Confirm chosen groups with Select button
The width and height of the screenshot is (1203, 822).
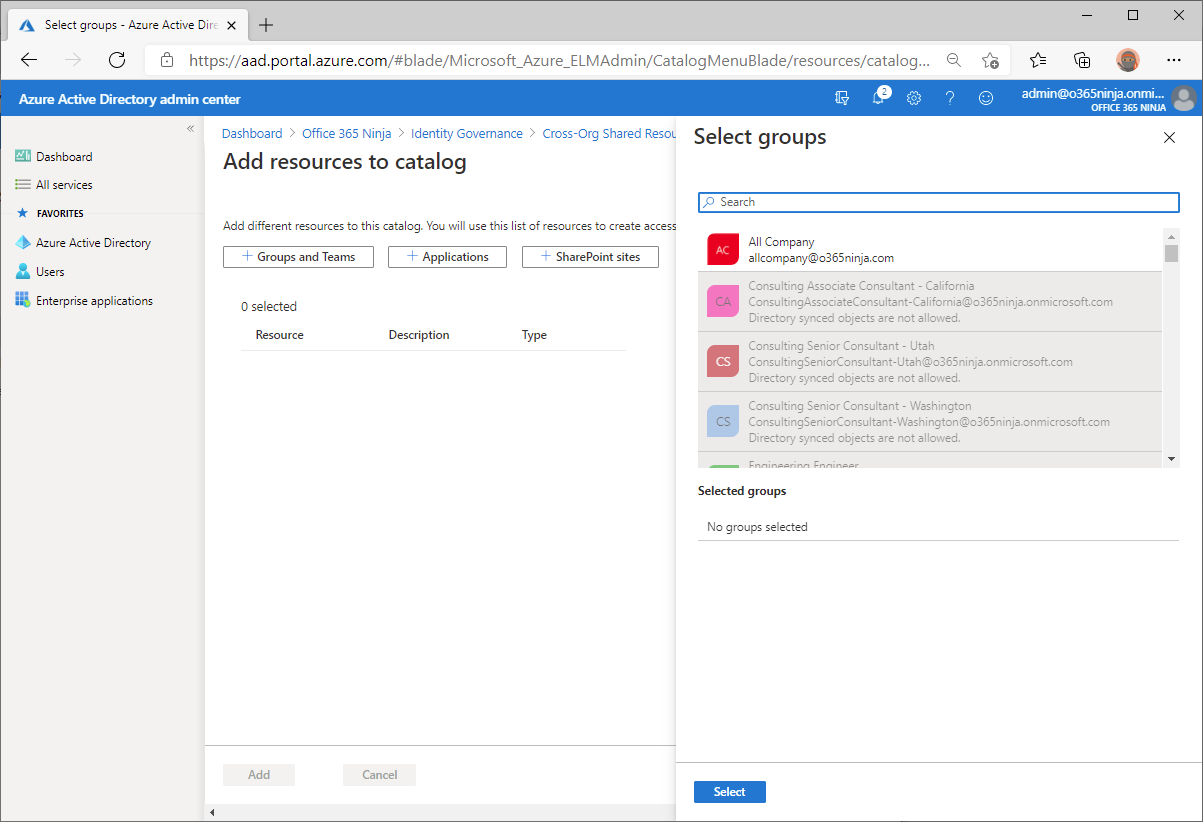point(729,791)
